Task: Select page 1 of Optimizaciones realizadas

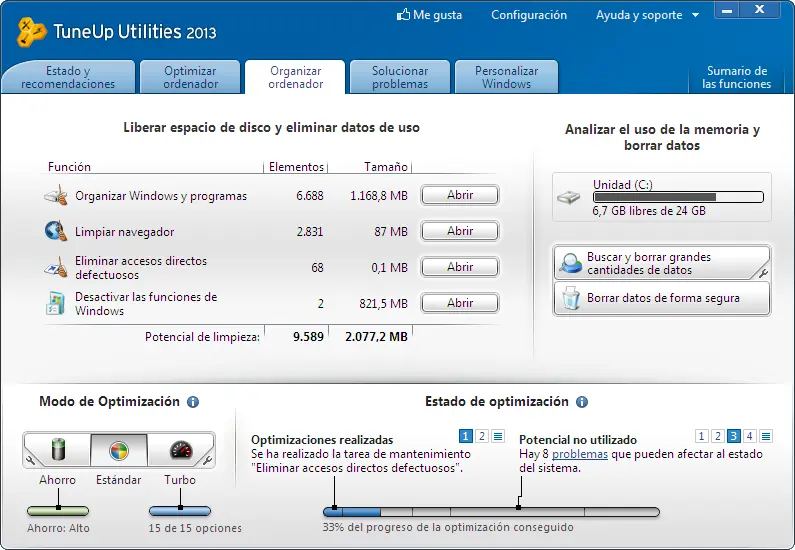Action: [465, 436]
